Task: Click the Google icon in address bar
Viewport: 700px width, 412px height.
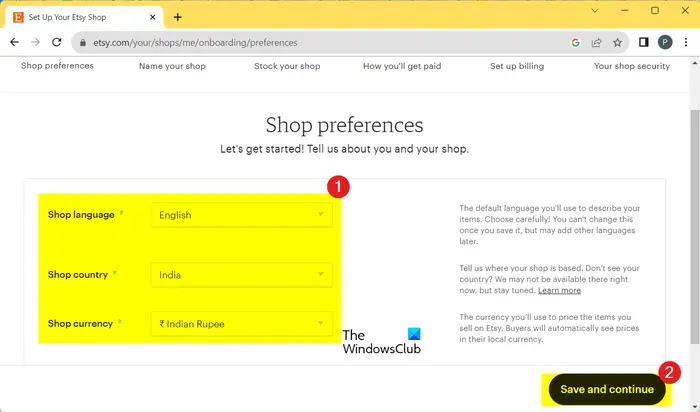Action: pos(576,43)
